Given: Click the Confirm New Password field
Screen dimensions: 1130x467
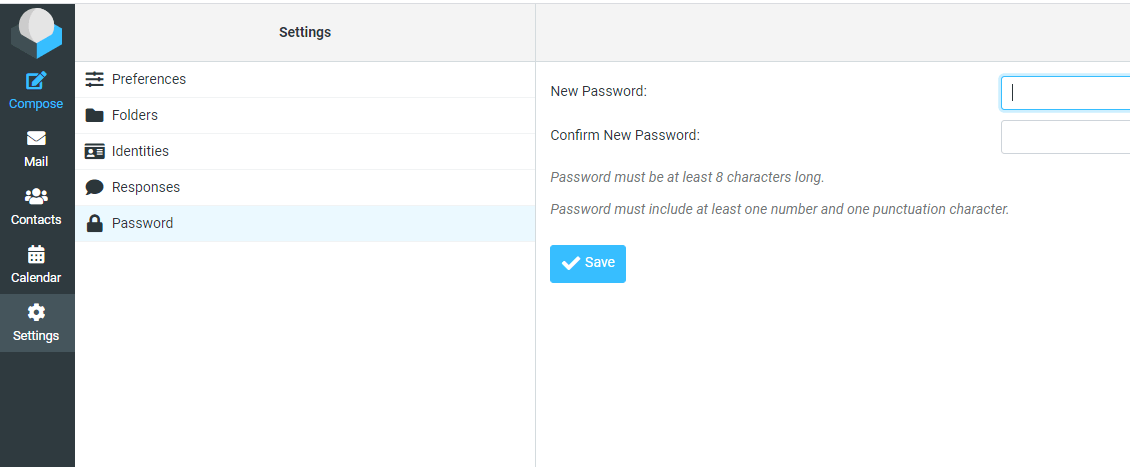Looking at the screenshot, I should point(1065,137).
